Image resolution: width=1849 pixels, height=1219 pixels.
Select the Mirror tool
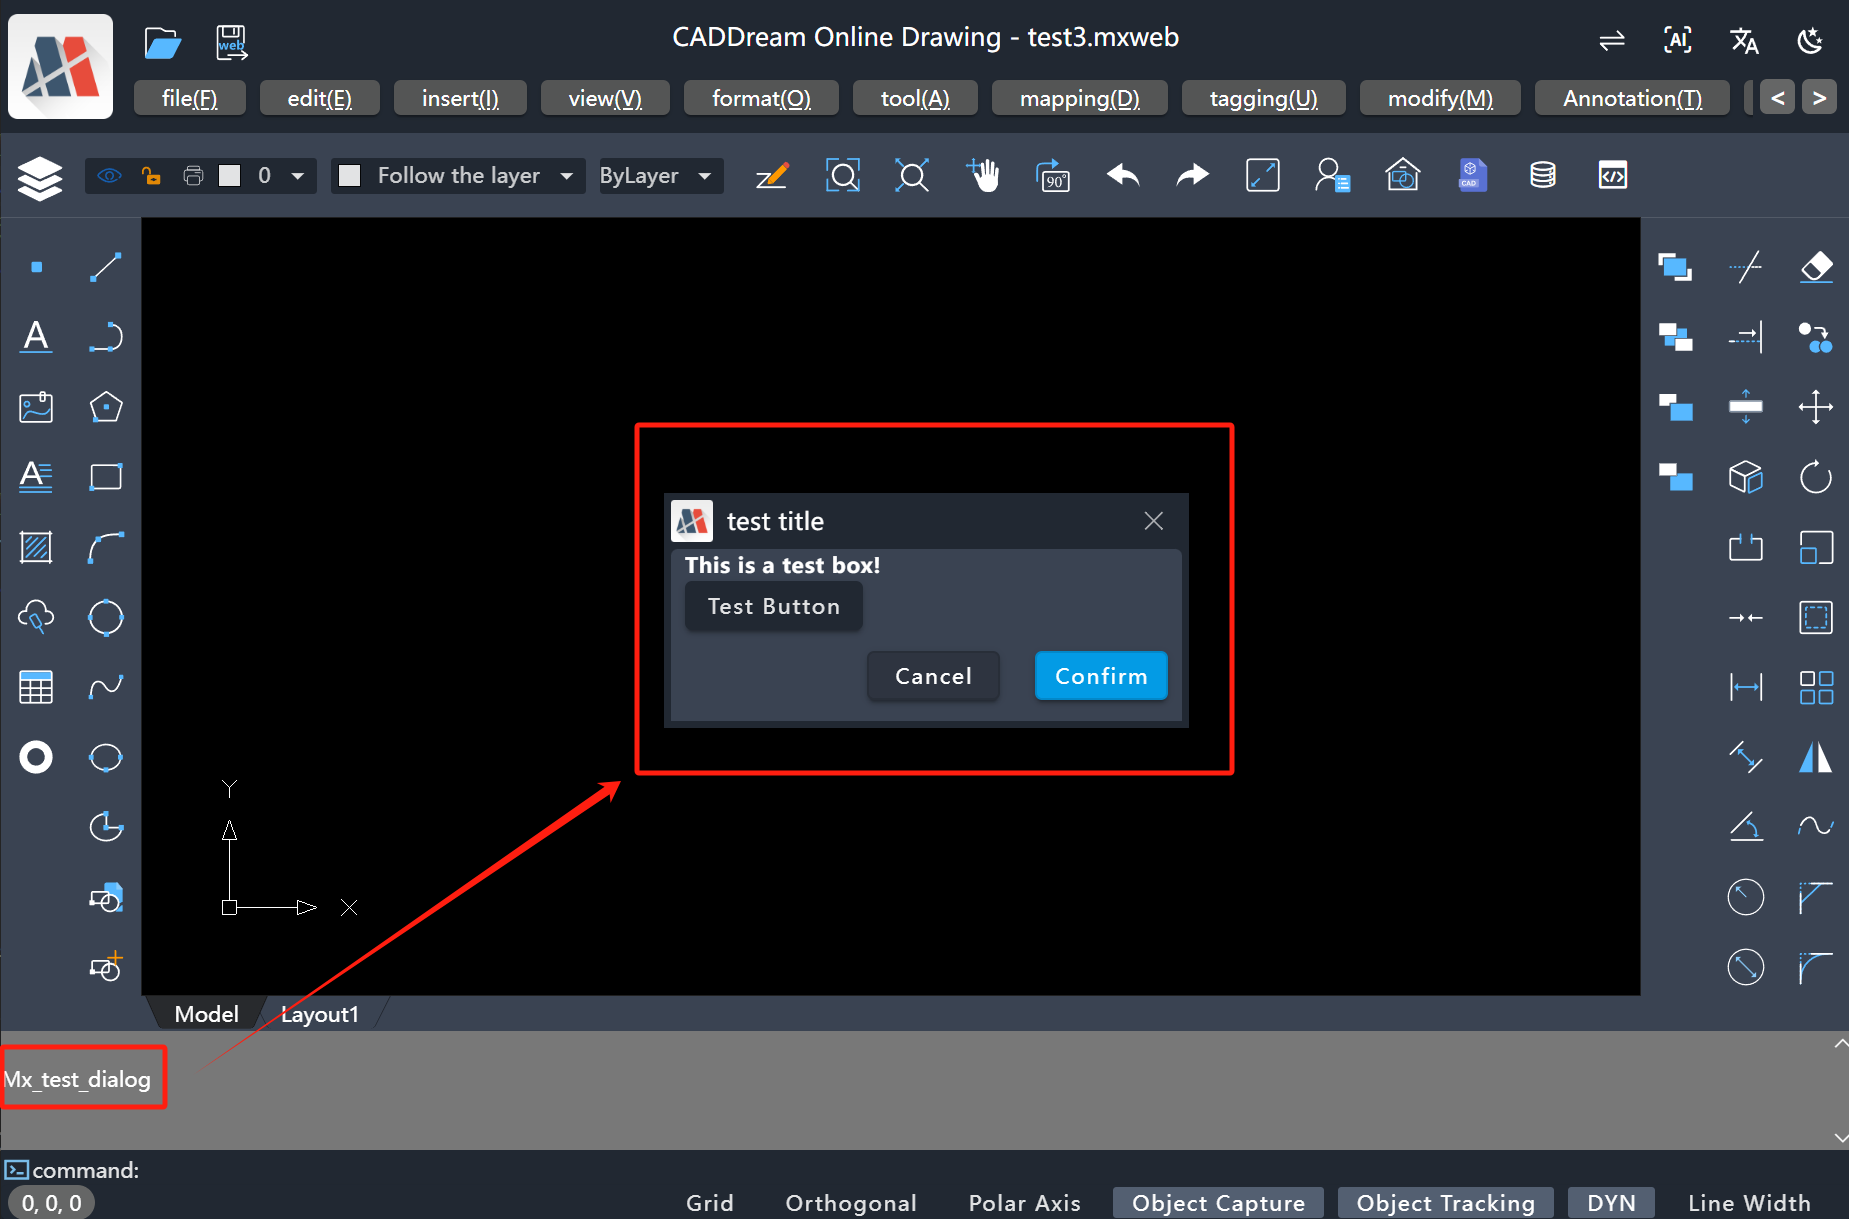pyautogui.click(x=1815, y=757)
